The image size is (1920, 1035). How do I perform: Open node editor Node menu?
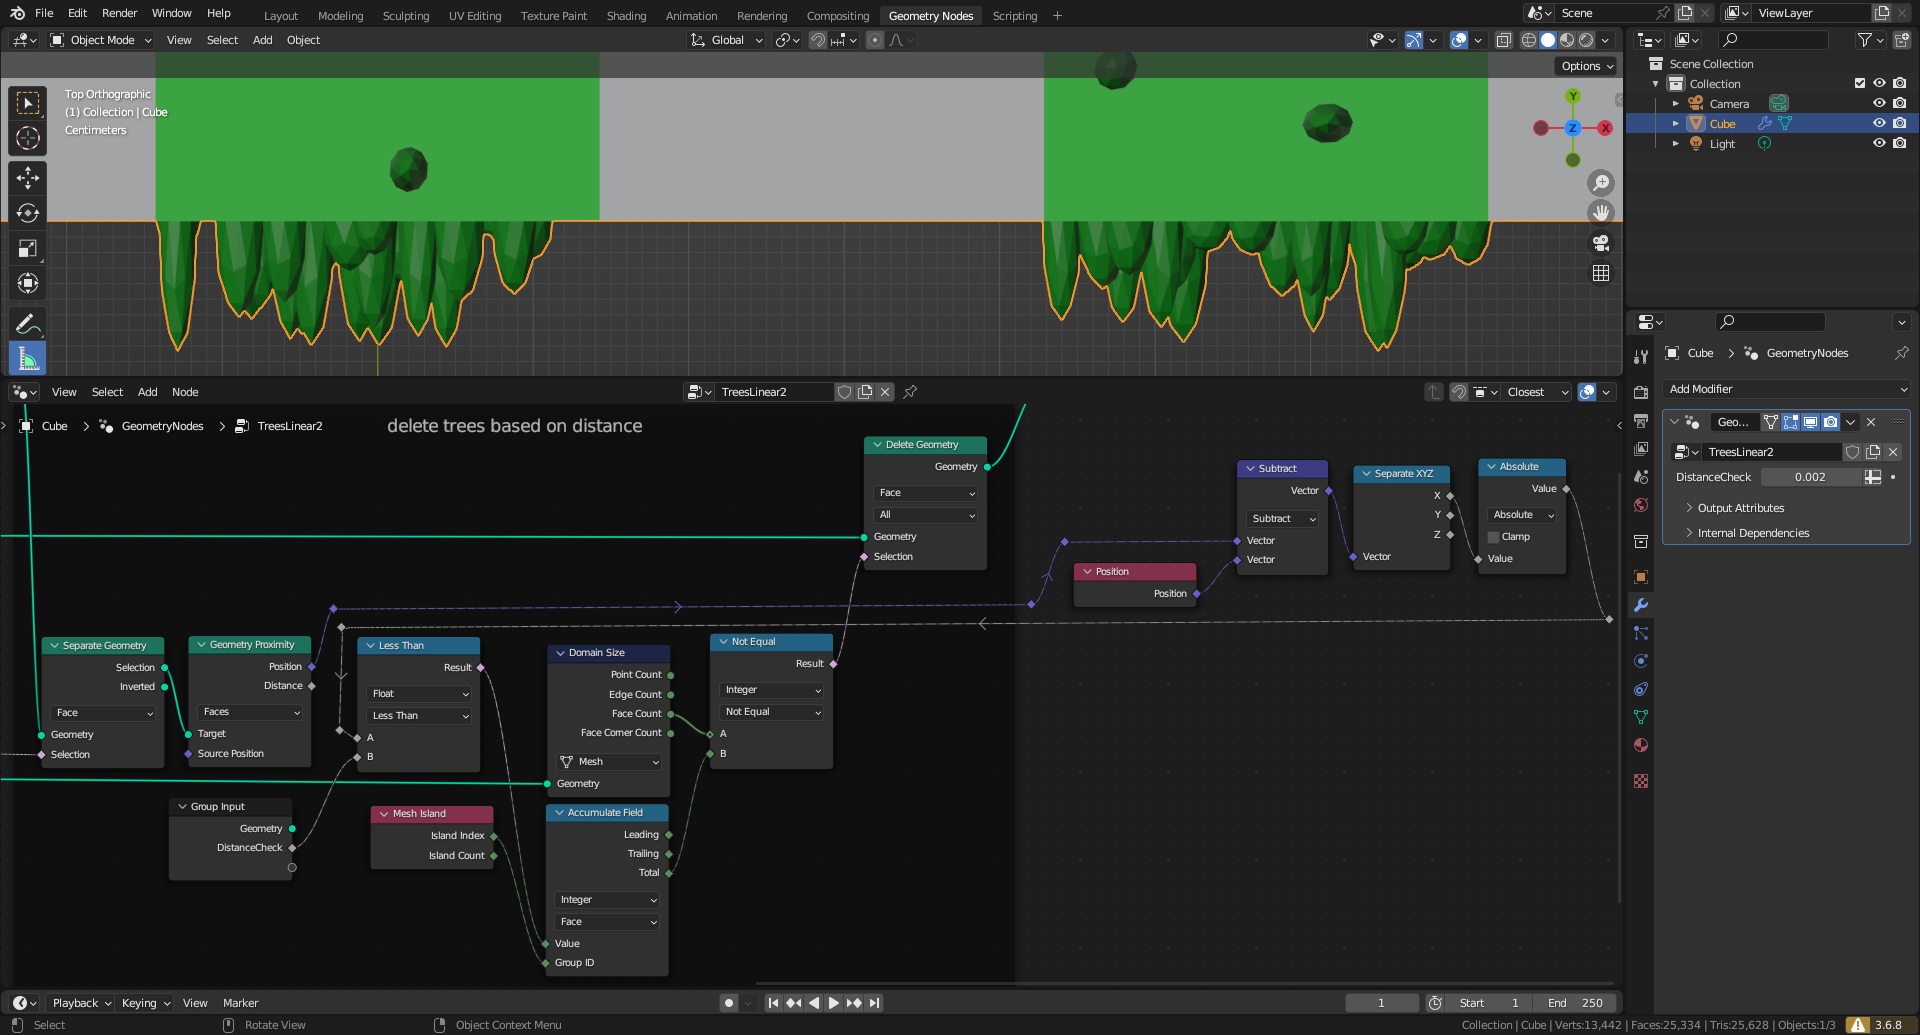coord(185,392)
